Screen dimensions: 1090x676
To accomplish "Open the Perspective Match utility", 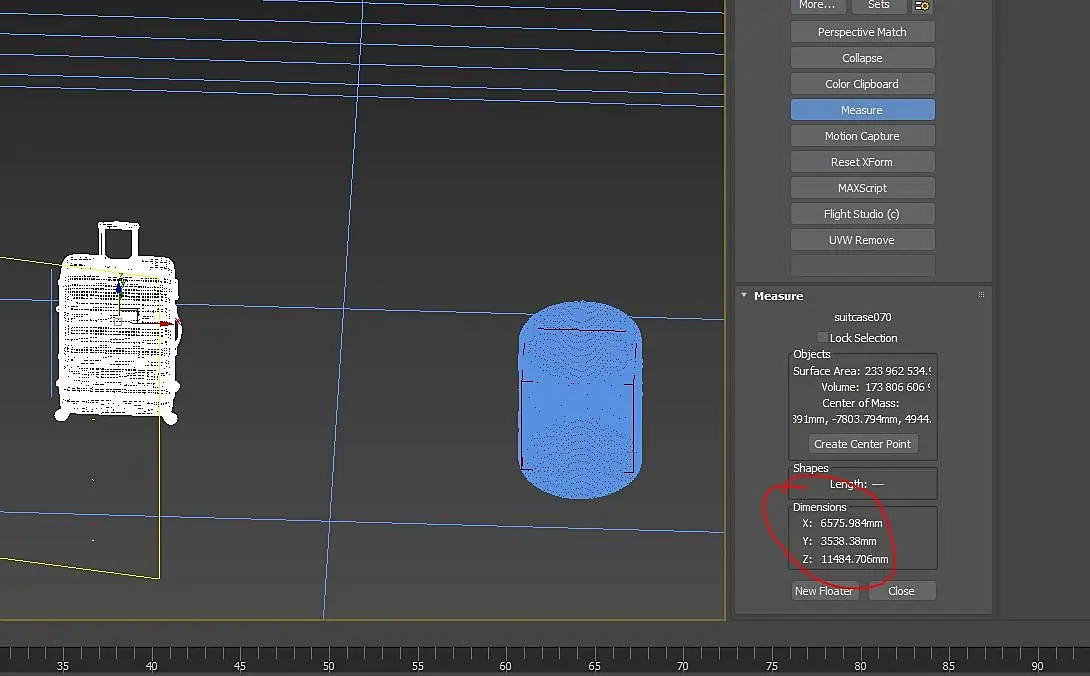I will 862,32.
